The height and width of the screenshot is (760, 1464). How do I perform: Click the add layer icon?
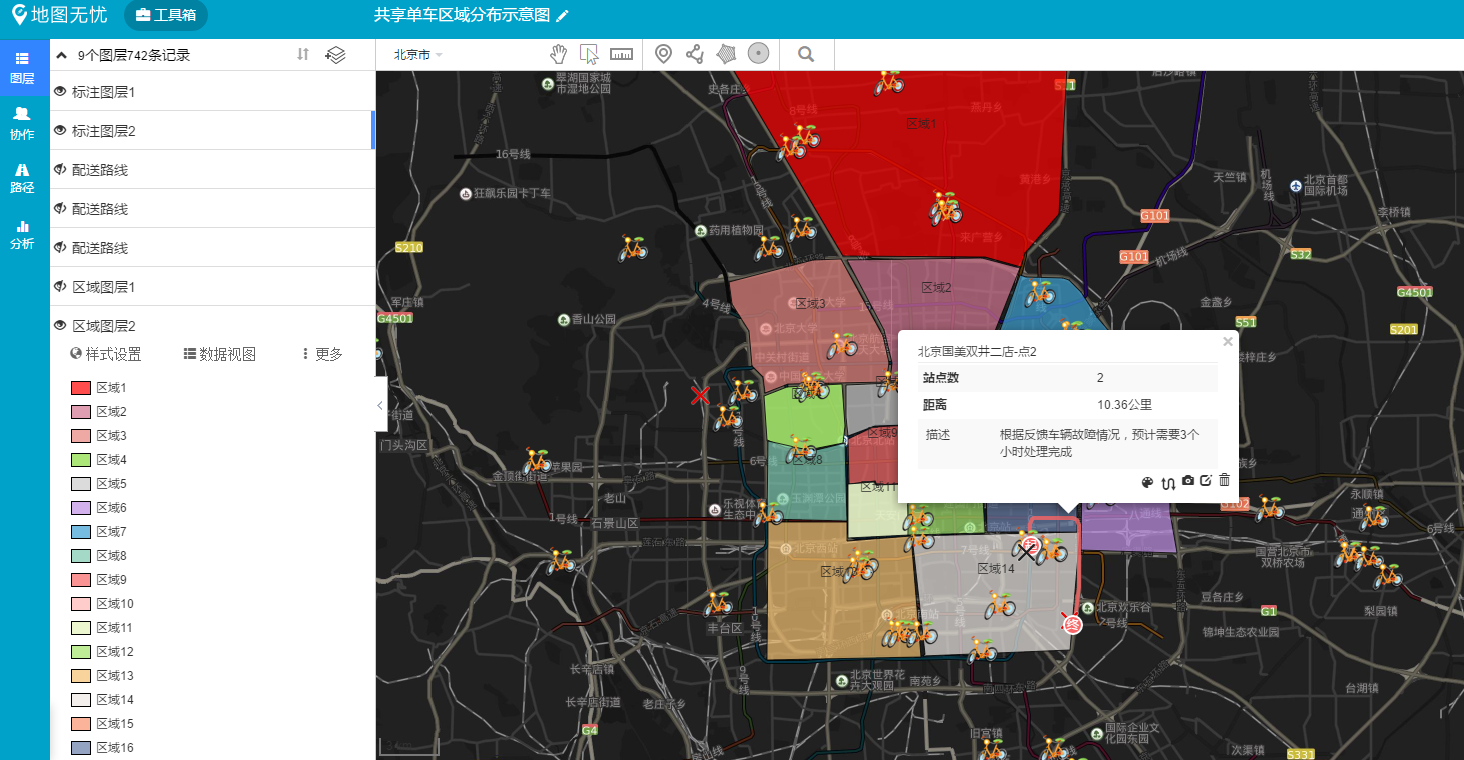tap(335, 55)
